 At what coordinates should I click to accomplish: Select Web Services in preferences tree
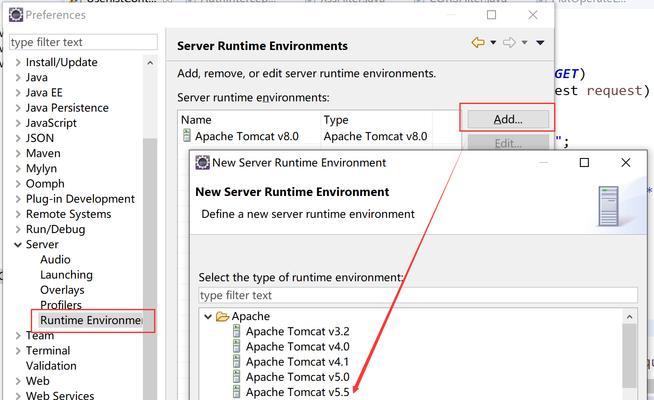point(60,395)
